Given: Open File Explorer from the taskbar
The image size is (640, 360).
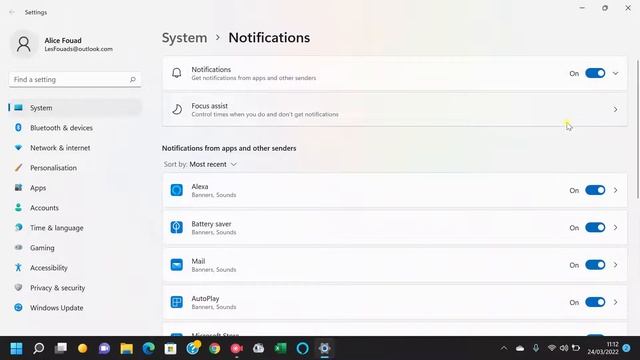Looking at the screenshot, I should 127,348.
